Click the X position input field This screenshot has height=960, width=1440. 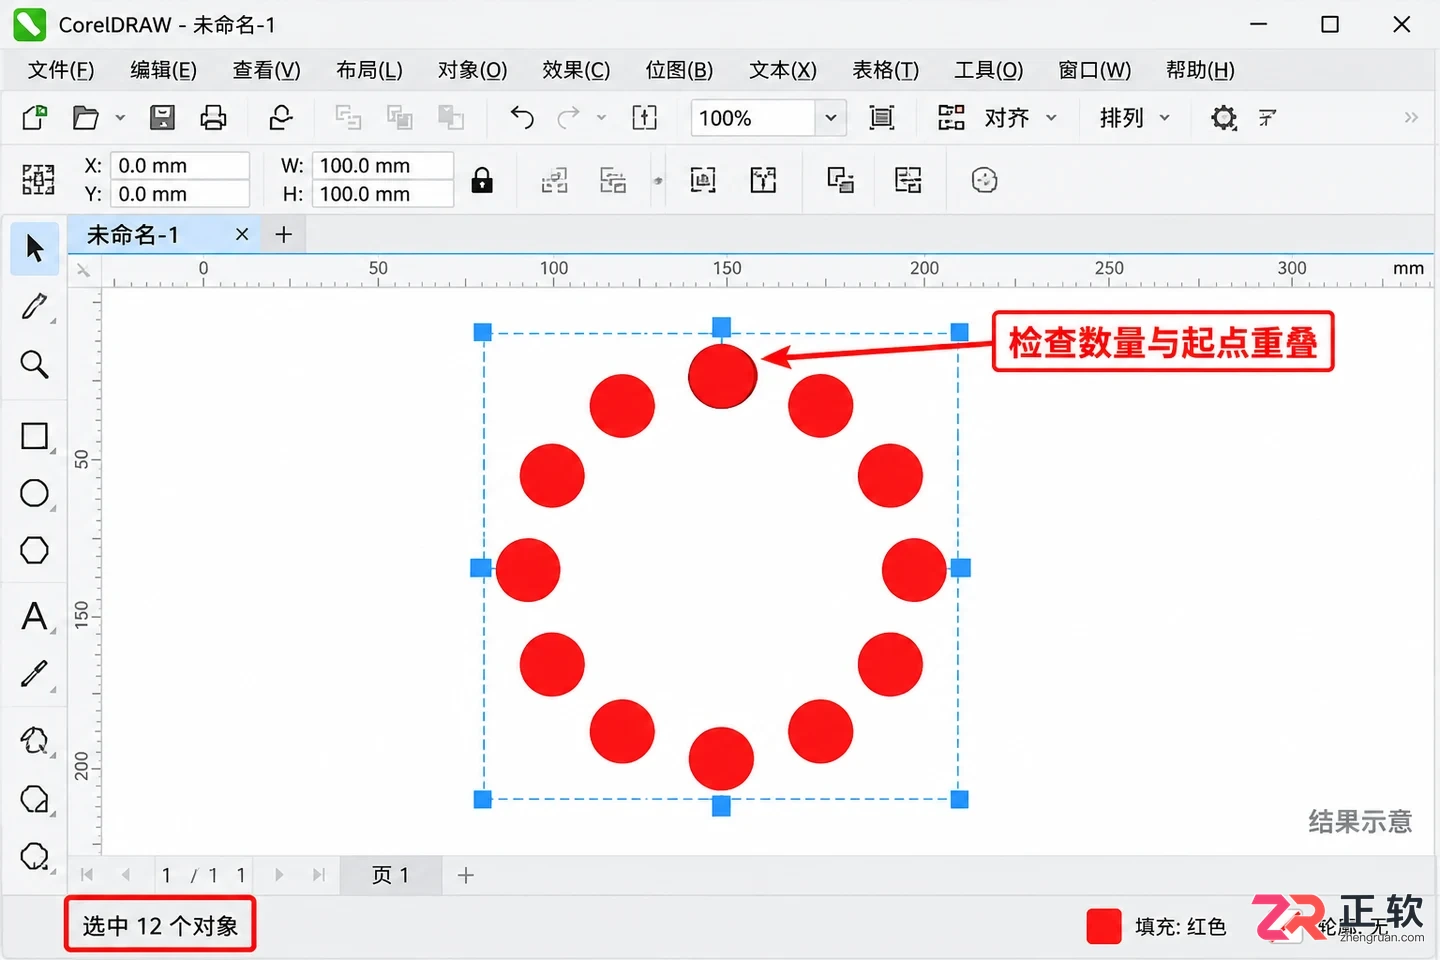[x=179, y=165]
